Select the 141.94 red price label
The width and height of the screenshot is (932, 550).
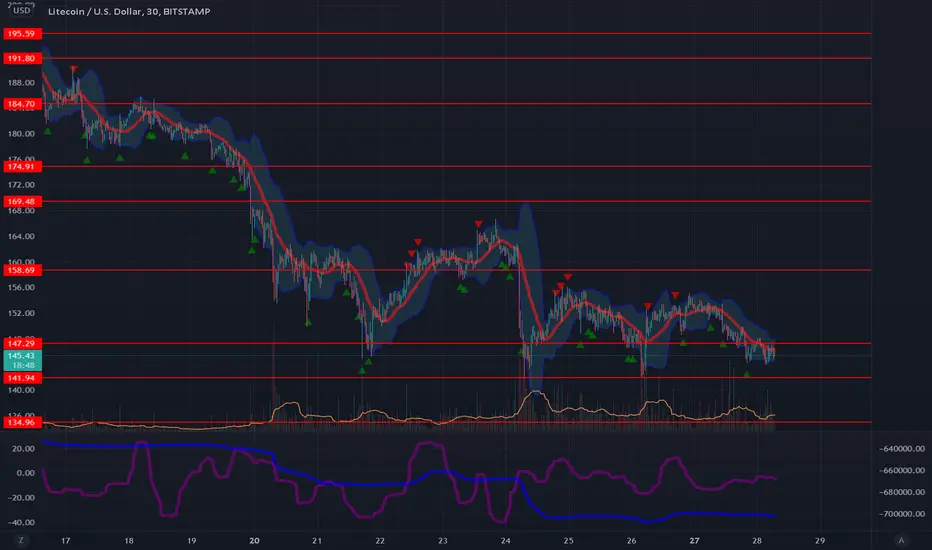[x=23, y=378]
